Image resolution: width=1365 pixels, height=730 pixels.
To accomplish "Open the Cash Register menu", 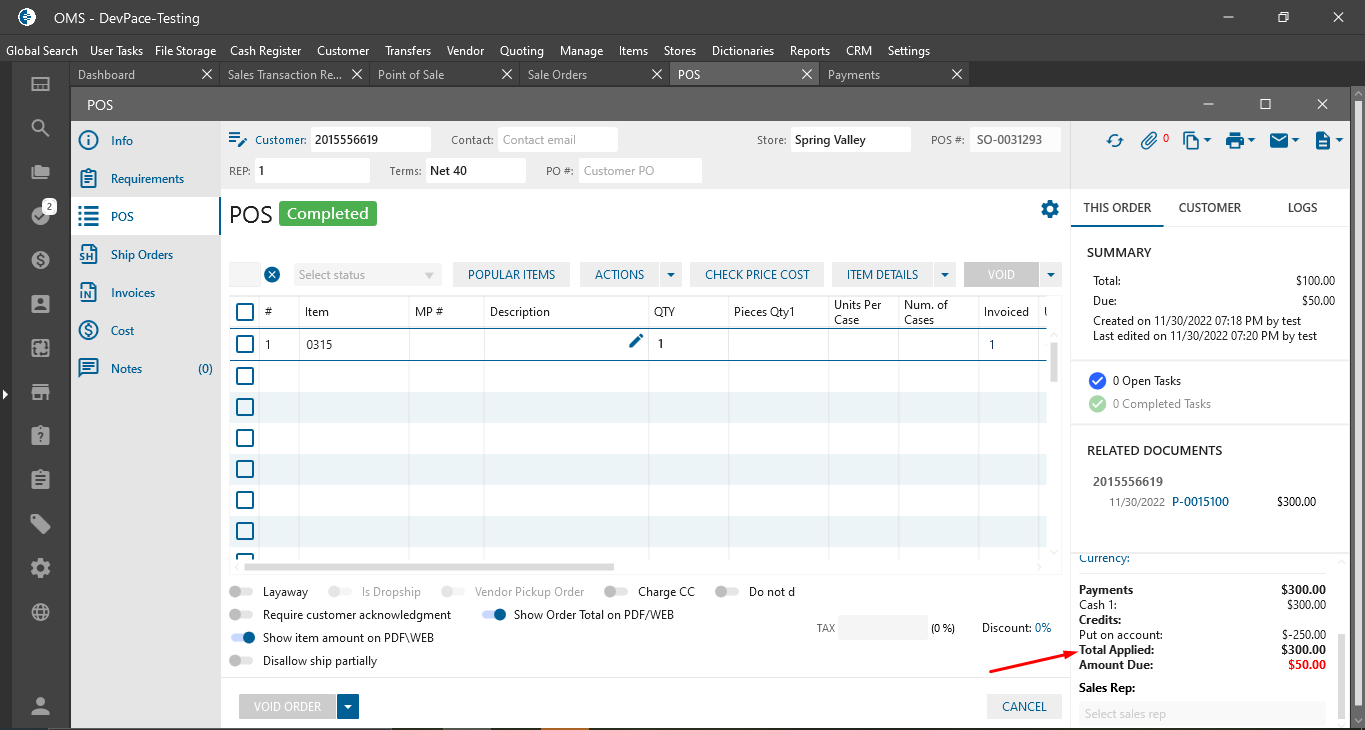I will 265,51.
